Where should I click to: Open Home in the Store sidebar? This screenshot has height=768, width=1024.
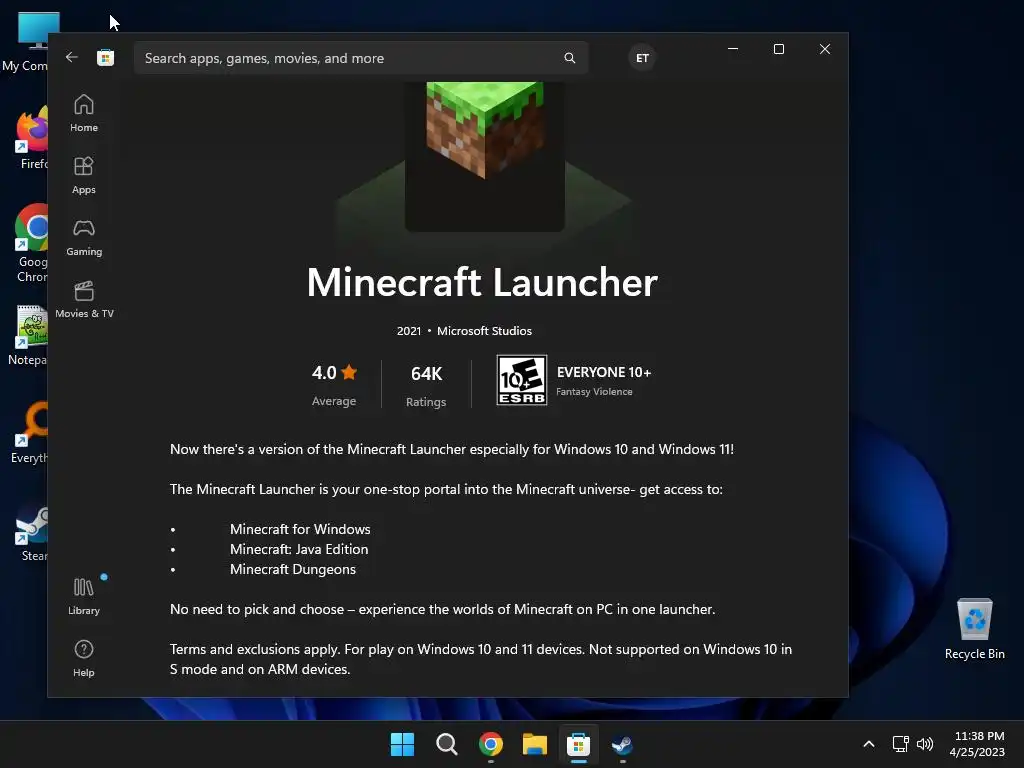pyautogui.click(x=84, y=113)
